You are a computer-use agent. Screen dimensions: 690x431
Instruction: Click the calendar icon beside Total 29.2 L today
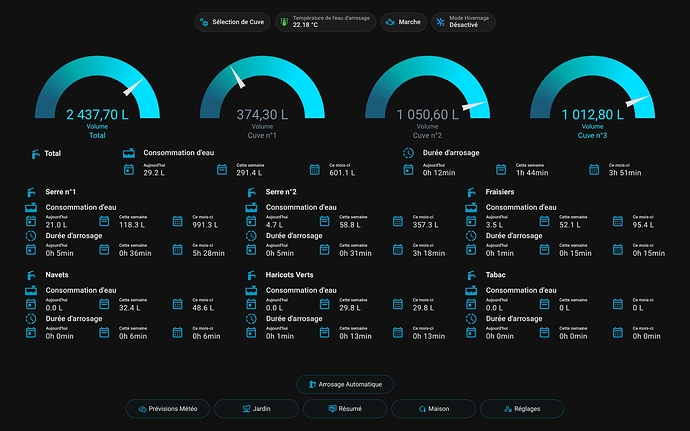pos(128,169)
